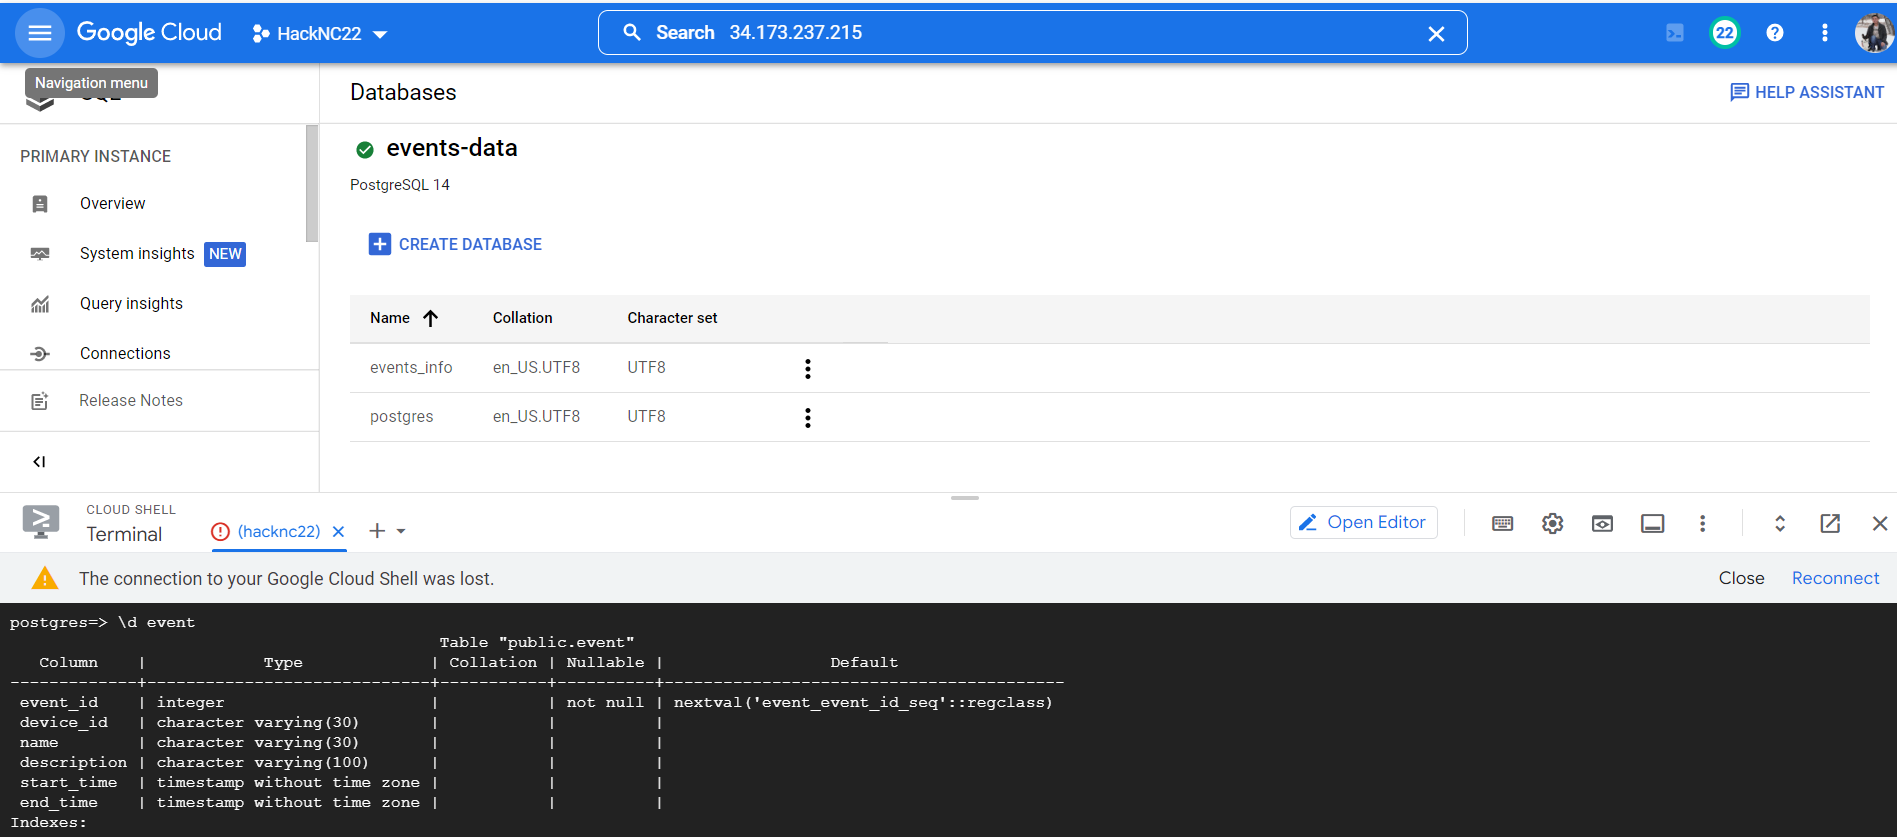Image resolution: width=1897 pixels, height=837 pixels.
Task: Open Connections in the sidebar
Action: tap(125, 353)
